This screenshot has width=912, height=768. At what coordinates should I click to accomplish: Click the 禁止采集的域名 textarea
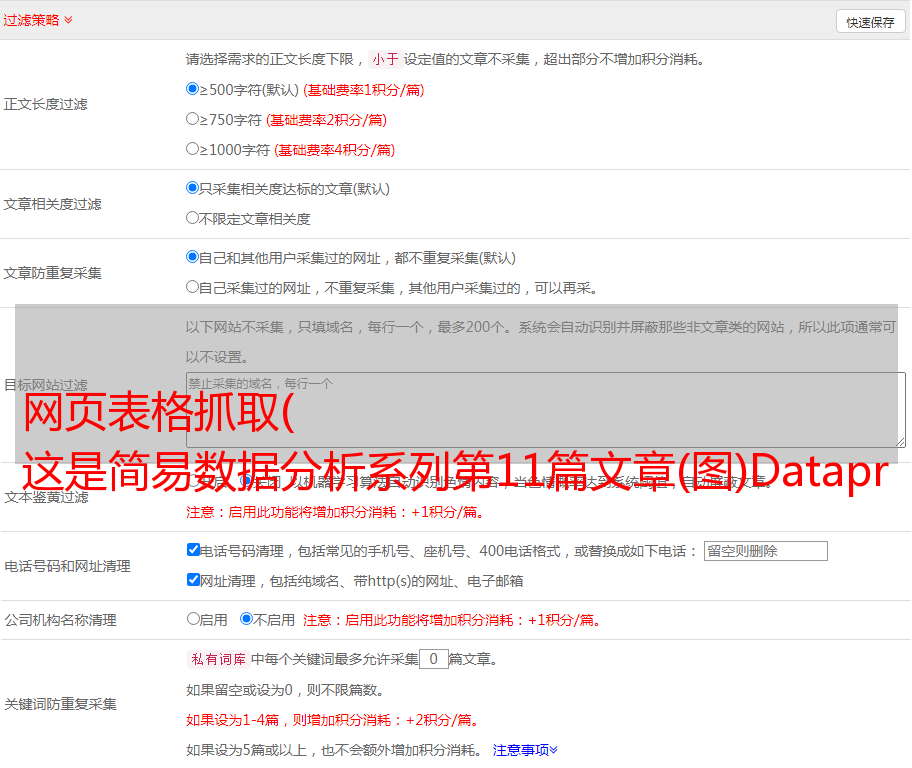point(546,410)
